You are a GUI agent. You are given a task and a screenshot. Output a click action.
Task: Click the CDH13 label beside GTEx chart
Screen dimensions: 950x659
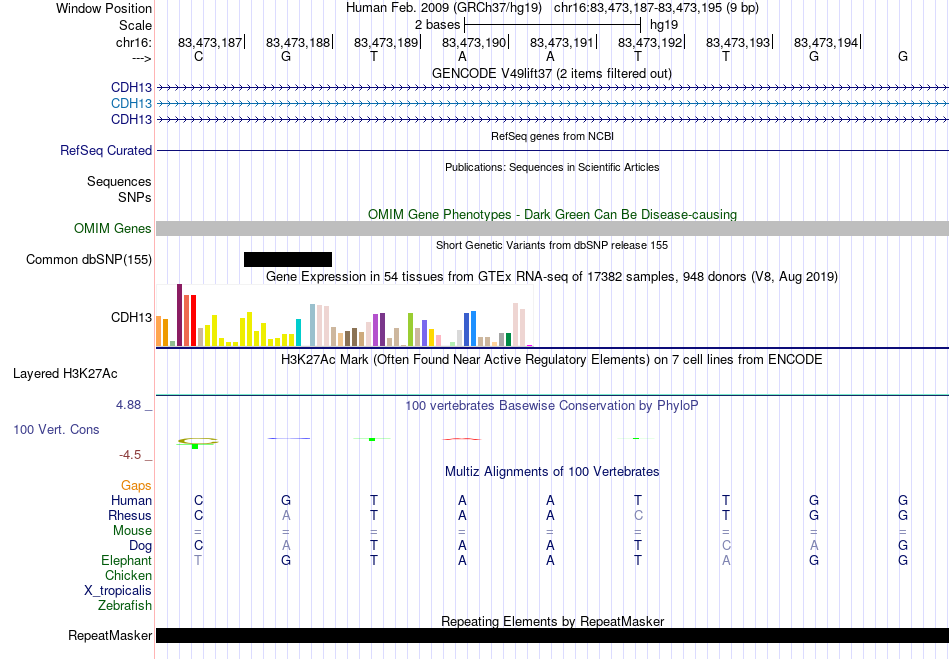click(x=131, y=317)
